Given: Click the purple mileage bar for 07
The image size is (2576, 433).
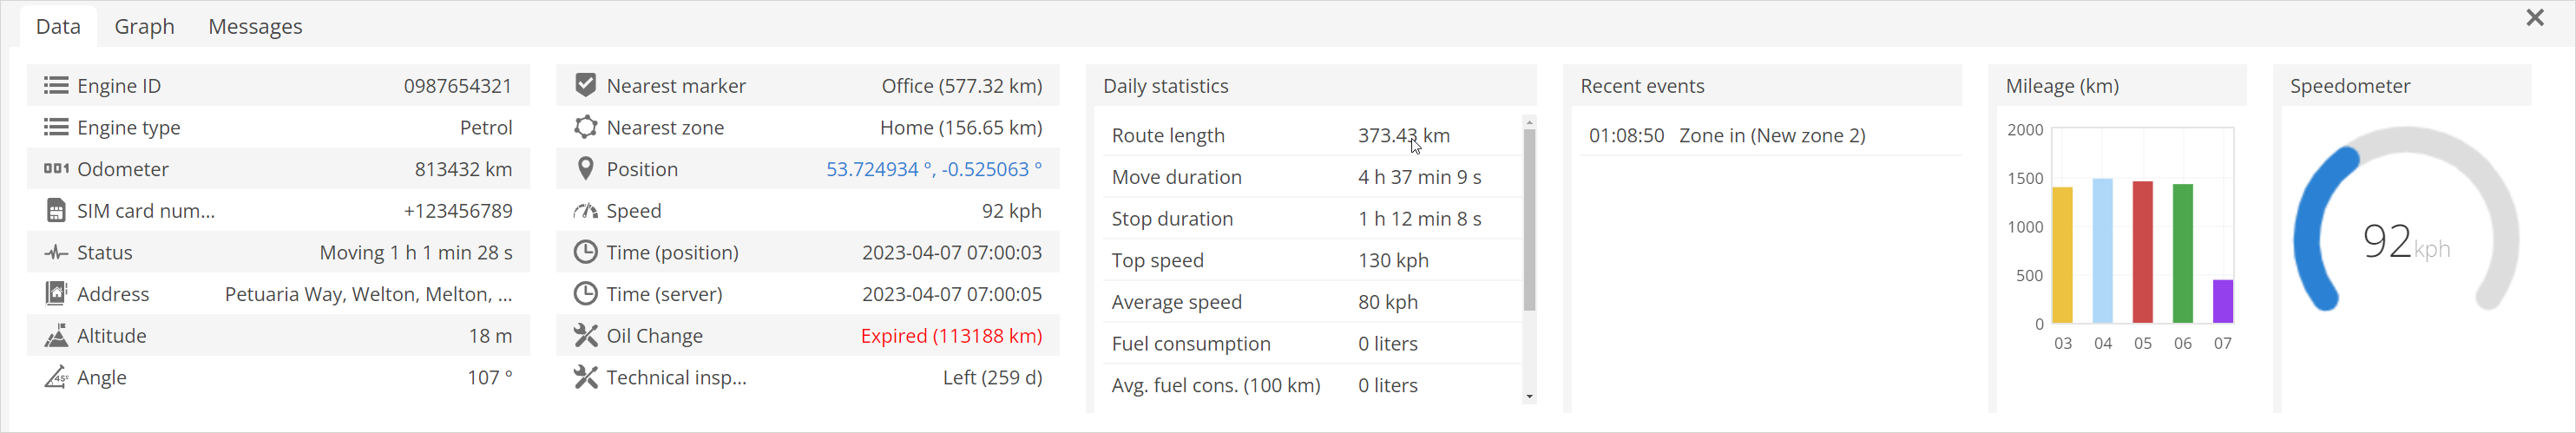Looking at the screenshot, I should 2223,301.
